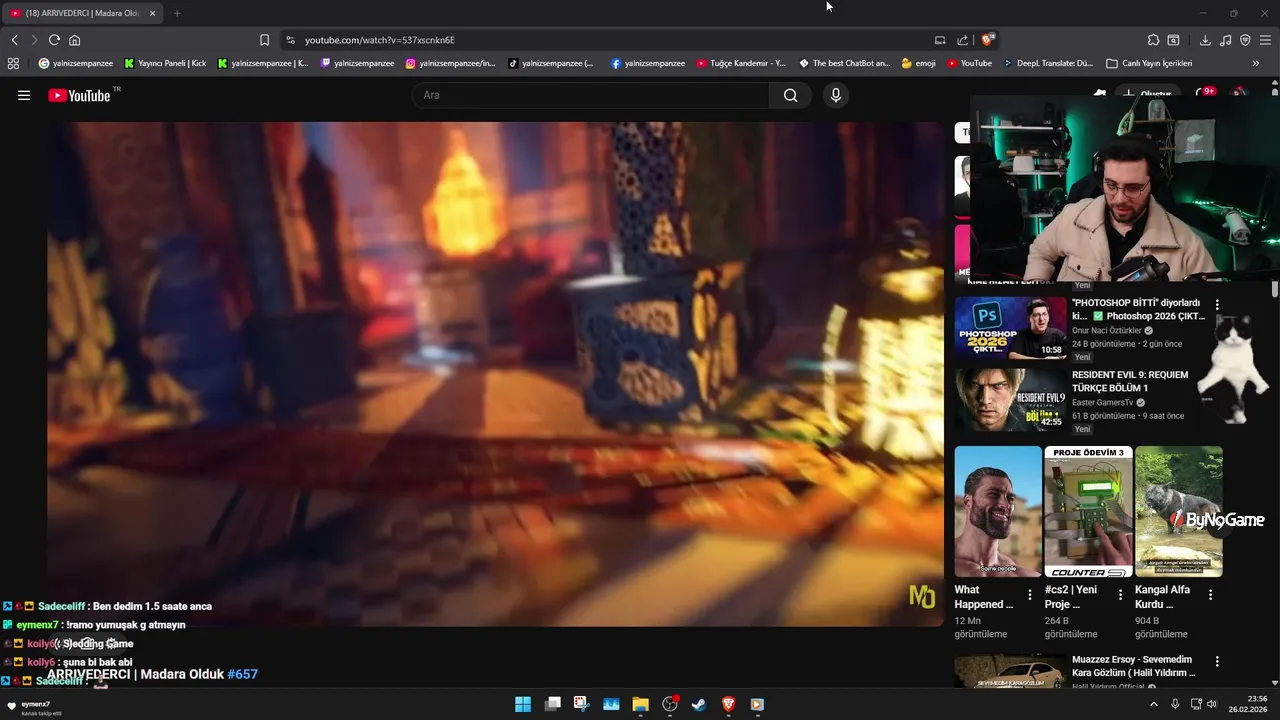Open browser home page
This screenshot has width=1280, height=720.
click(x=74, y=40)
